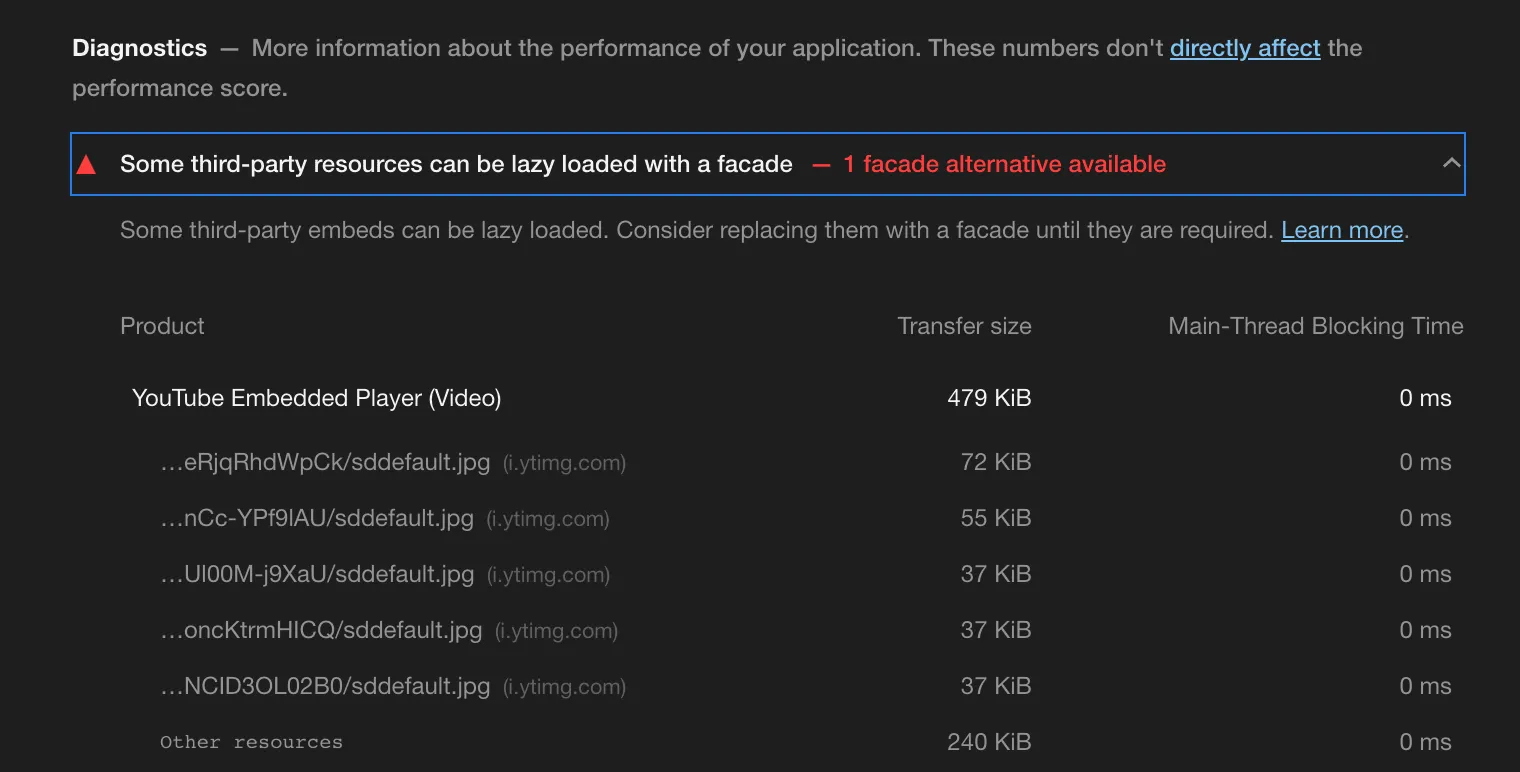Click the 72 KiB transfer size value
Screen dimensions: 1520x772
tap(995, 462)
